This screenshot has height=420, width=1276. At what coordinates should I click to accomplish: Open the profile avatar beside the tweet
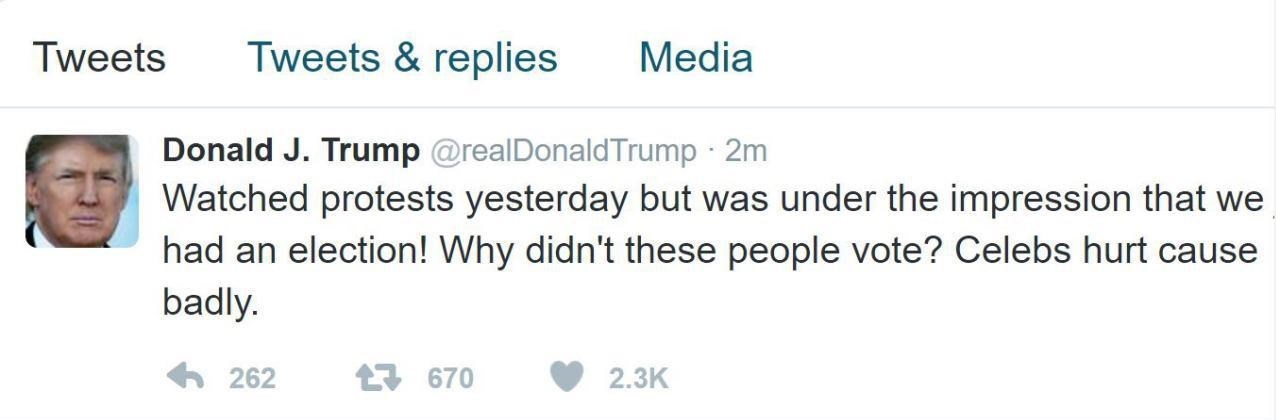click(82, 191)
